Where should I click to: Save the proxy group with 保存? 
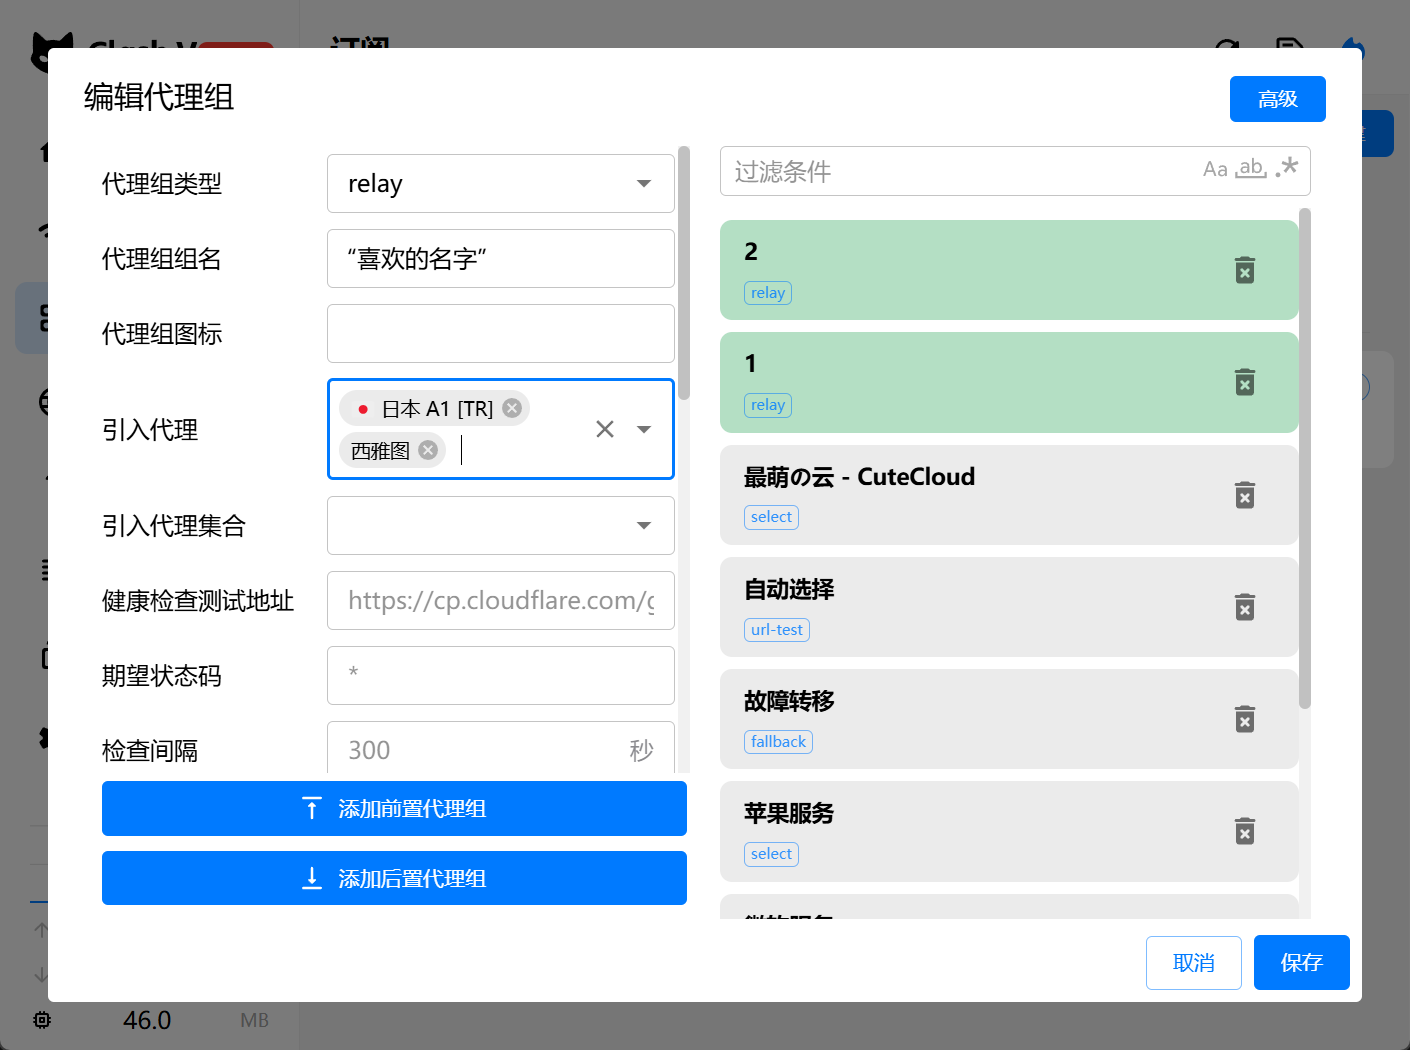point(1301,962)
